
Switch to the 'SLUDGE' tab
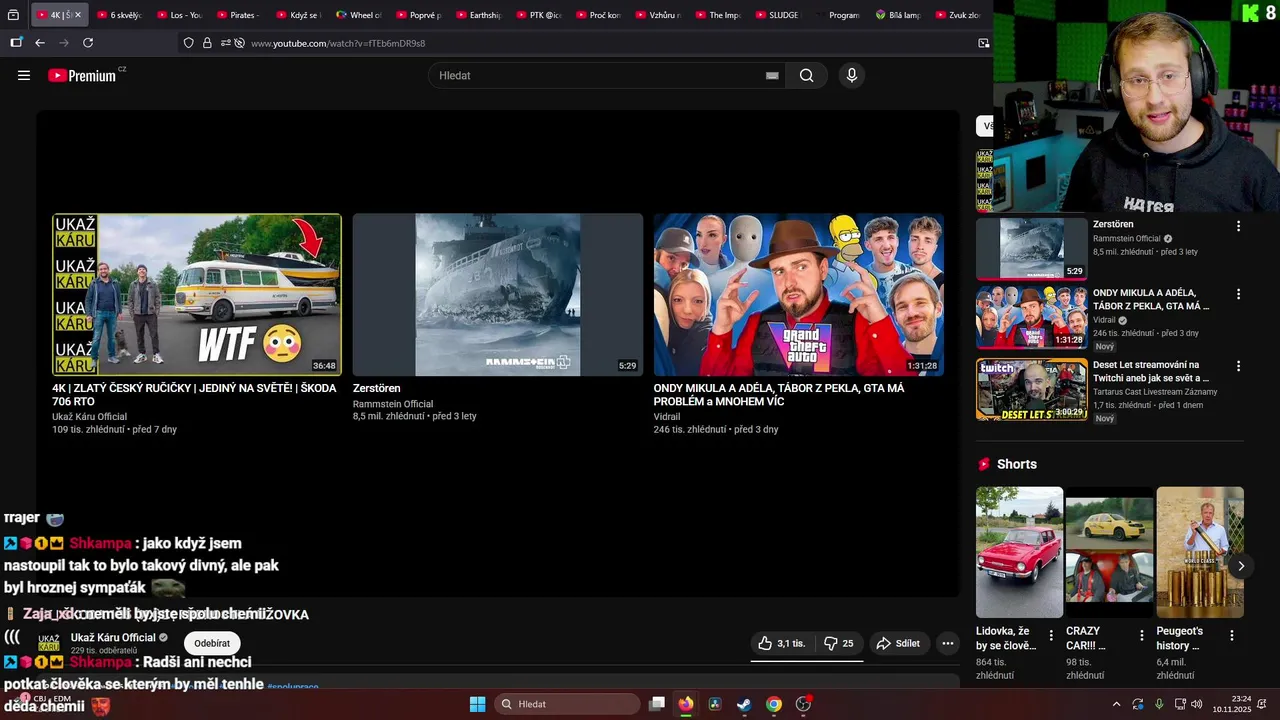tap(777, 15)
